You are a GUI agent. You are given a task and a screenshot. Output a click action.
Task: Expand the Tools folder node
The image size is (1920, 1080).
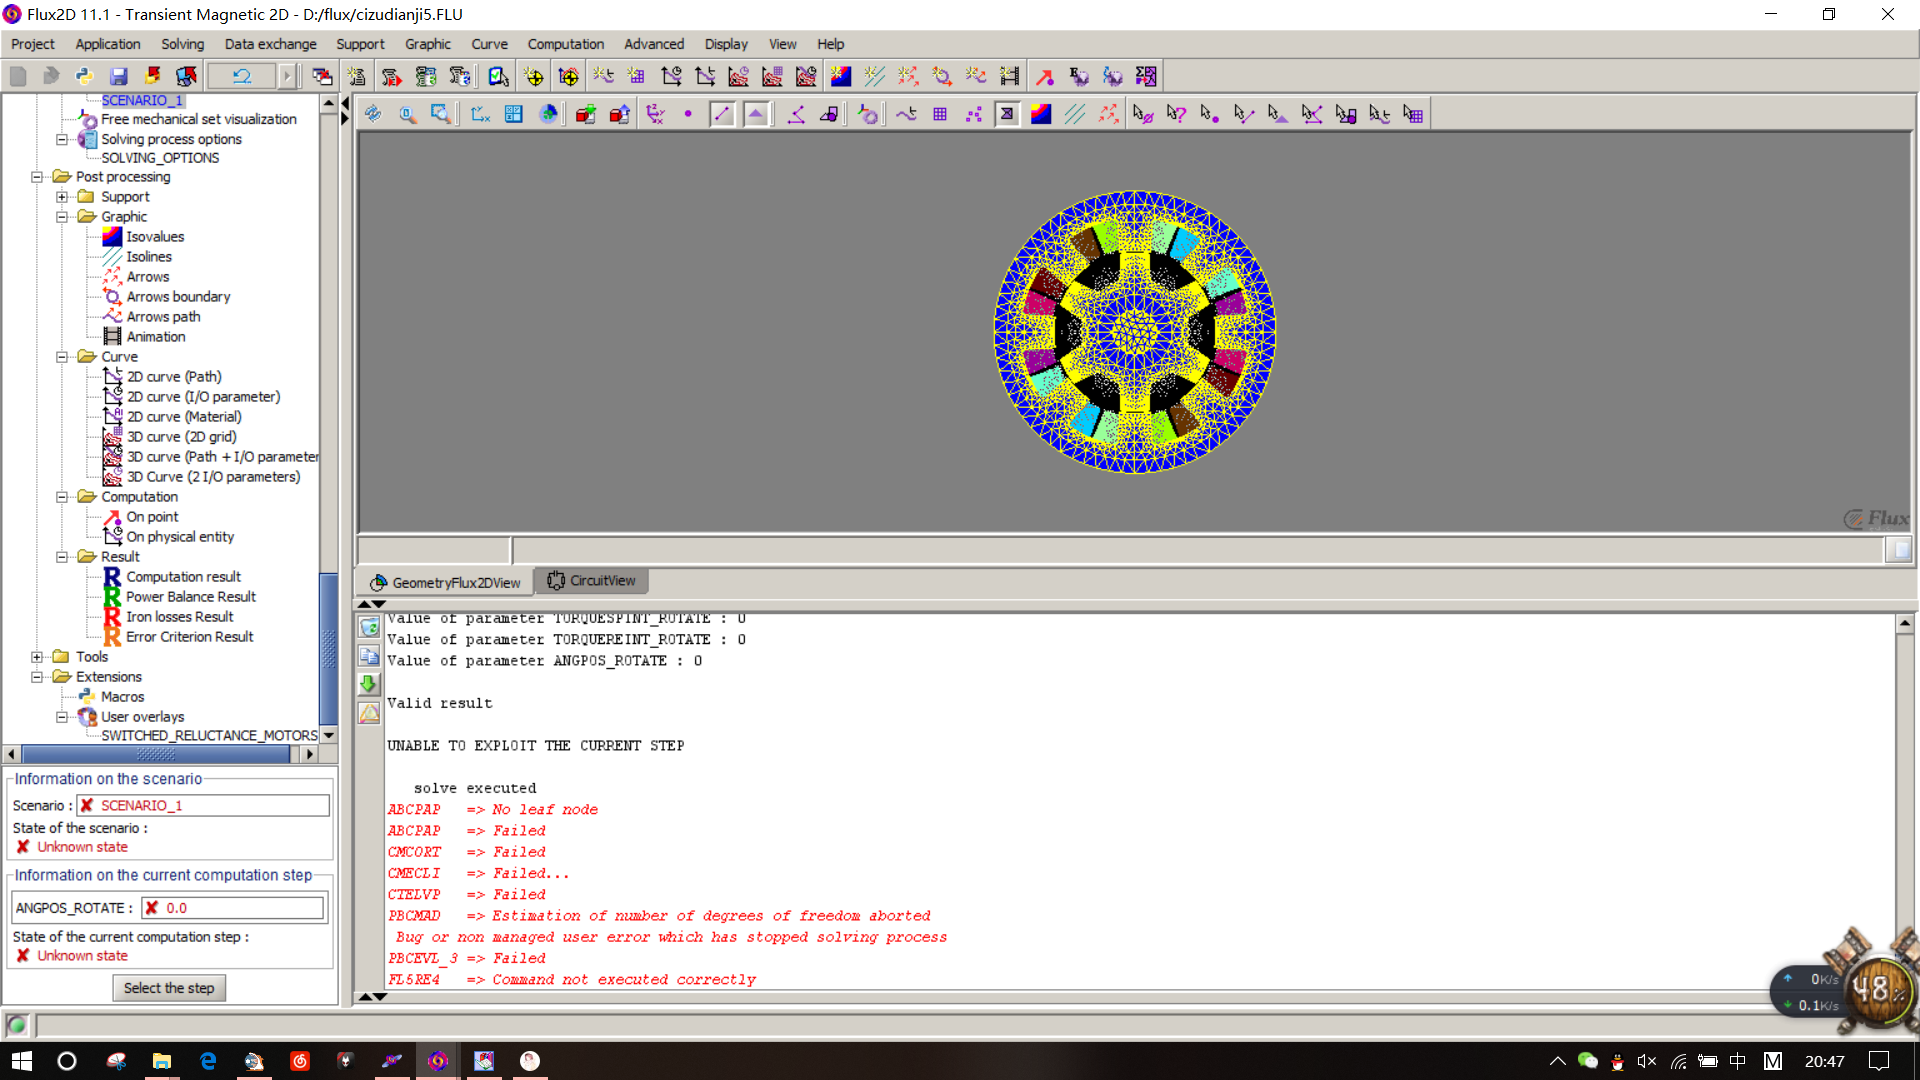coord(37,657)
